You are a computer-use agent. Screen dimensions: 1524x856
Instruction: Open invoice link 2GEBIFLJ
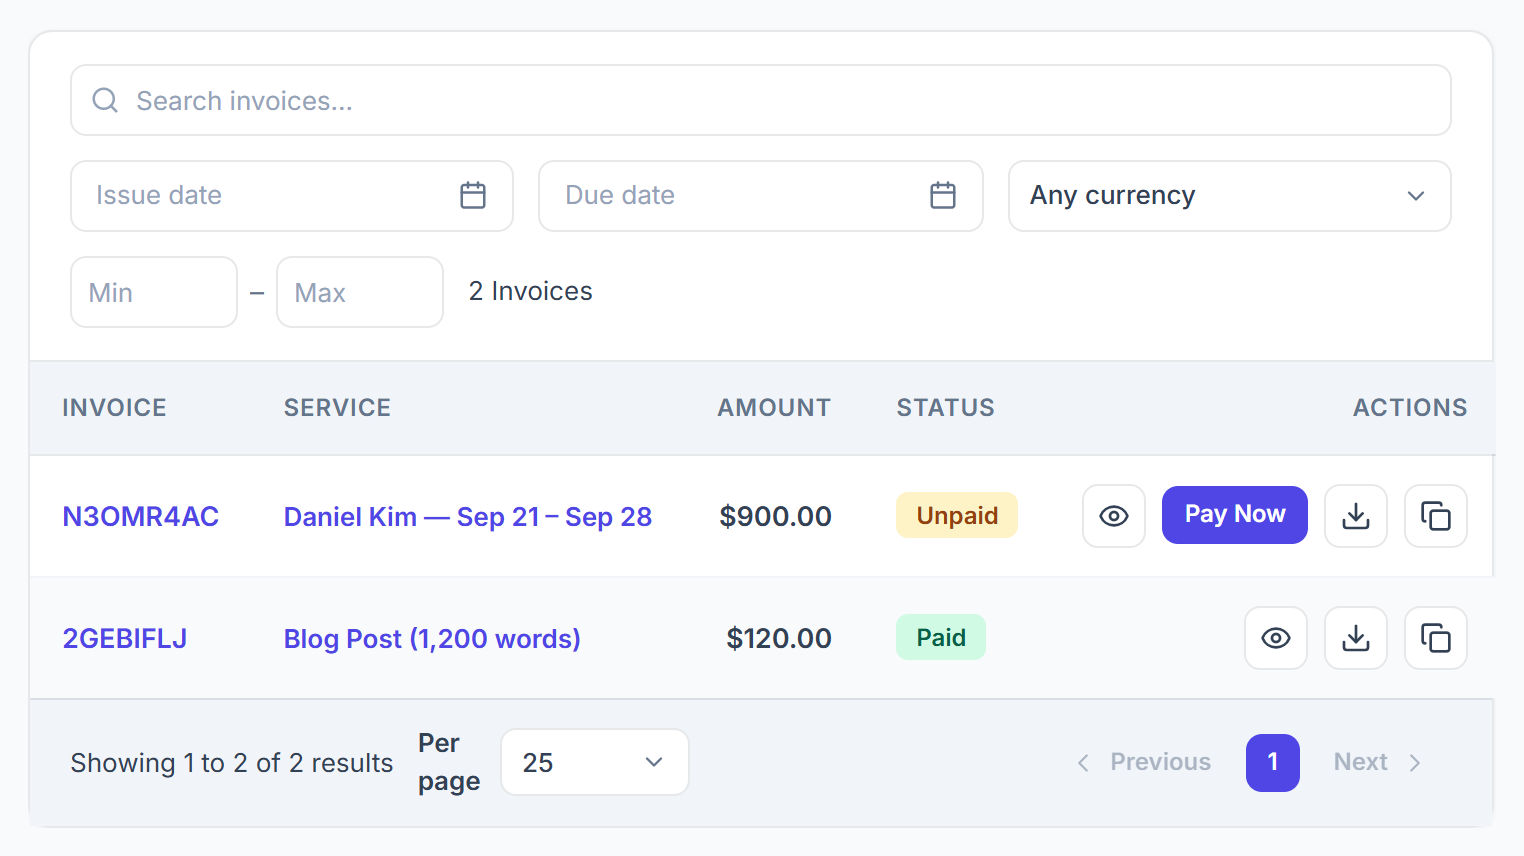[125, 639]
